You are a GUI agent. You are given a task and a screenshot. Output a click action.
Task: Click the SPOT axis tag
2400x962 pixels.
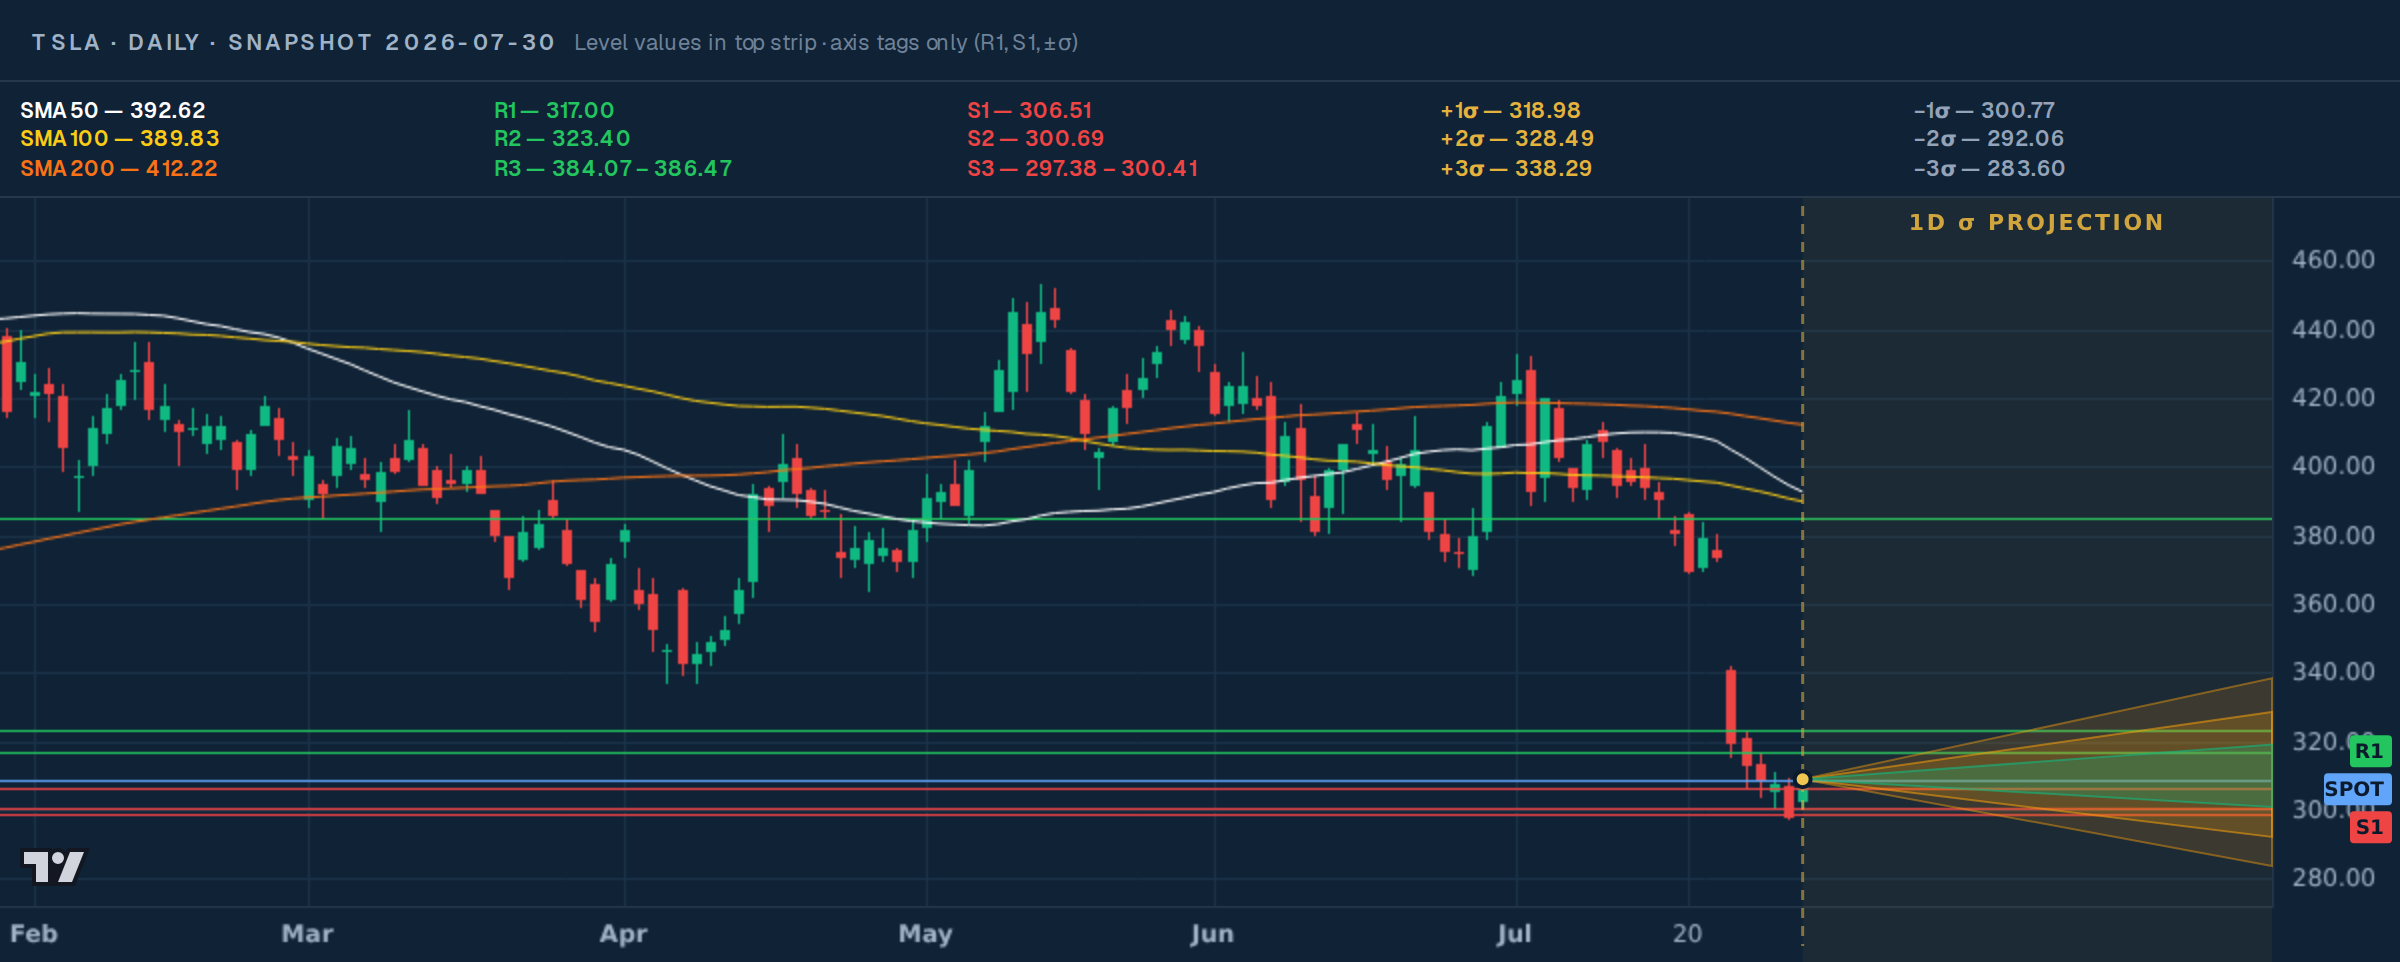[x=2355, y=789]
